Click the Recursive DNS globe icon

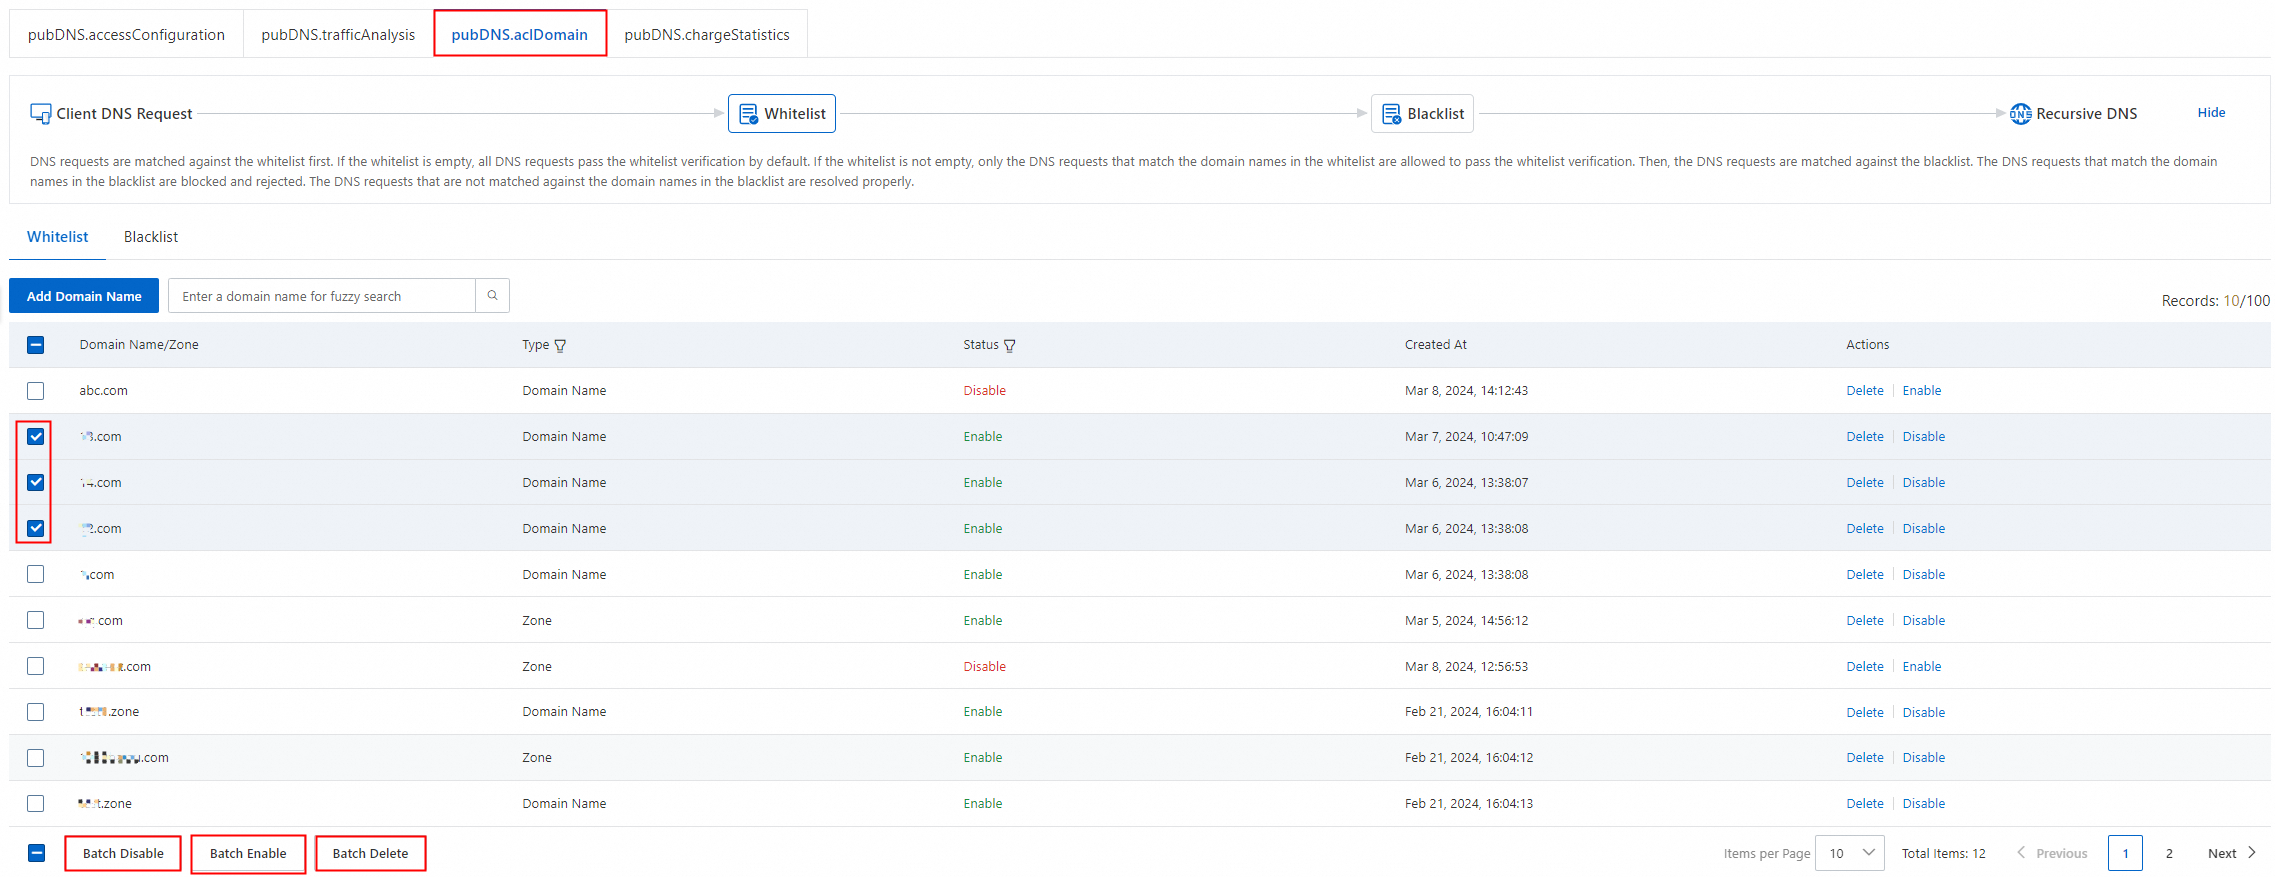(2020, 114)
